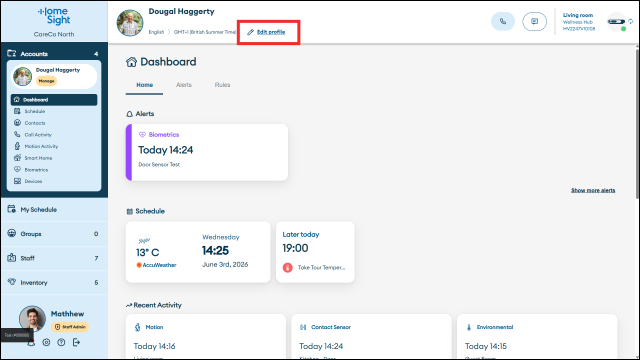This screenshot has width=640, height=360.
Task: Click the Manage badge under Dougal Haggerty
Action: coord(47,81)
